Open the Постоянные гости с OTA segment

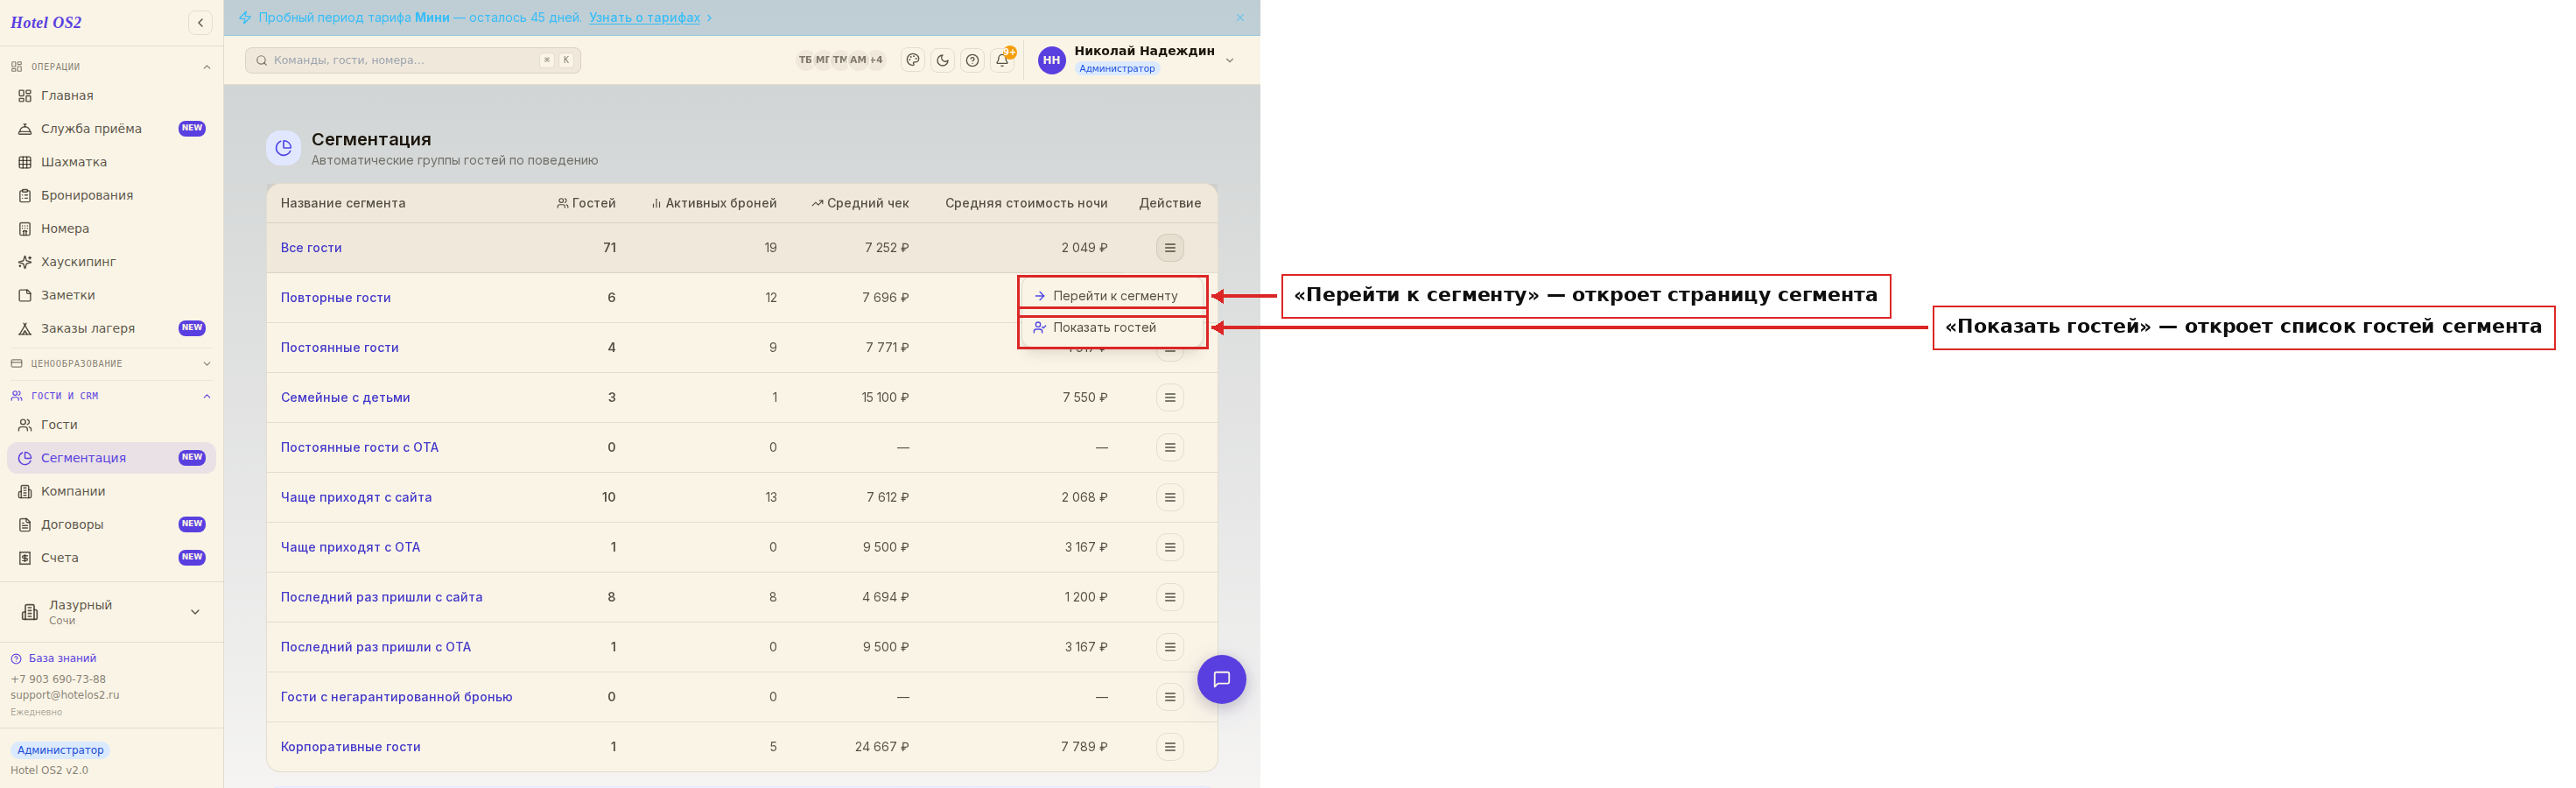tap(359, 447)
